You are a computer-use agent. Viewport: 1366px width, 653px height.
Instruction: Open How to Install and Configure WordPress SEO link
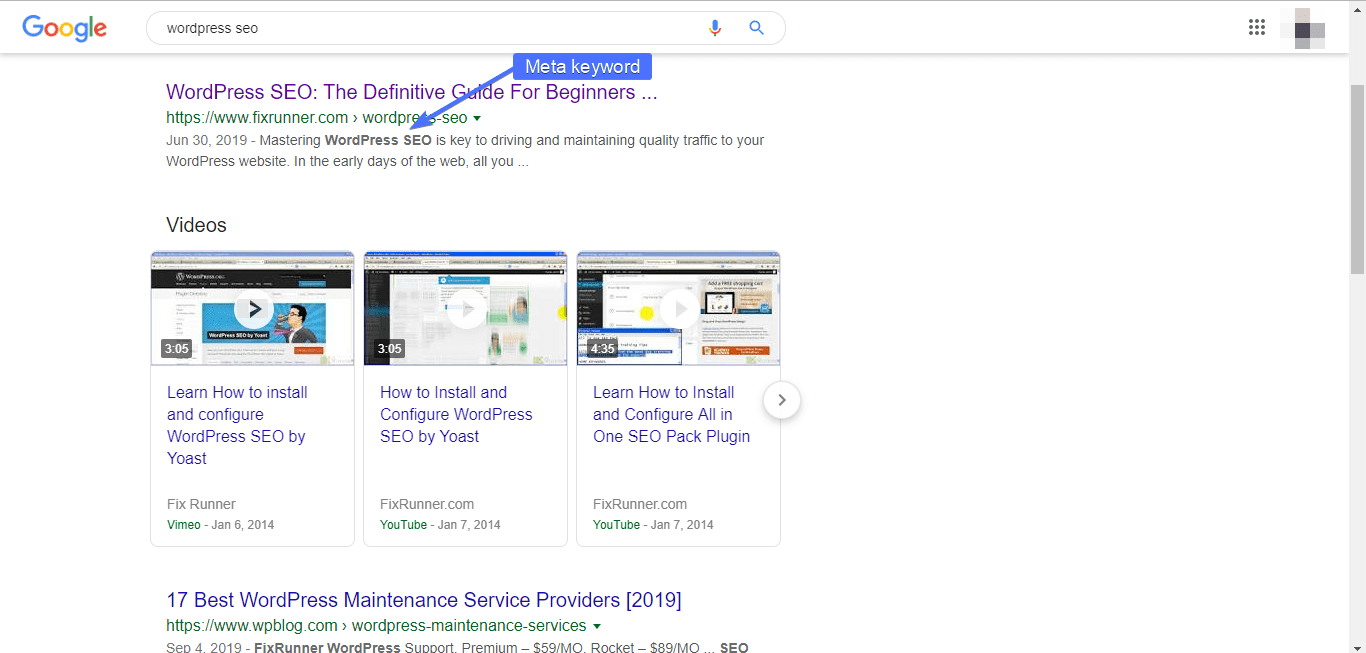(x=456, y=414)
